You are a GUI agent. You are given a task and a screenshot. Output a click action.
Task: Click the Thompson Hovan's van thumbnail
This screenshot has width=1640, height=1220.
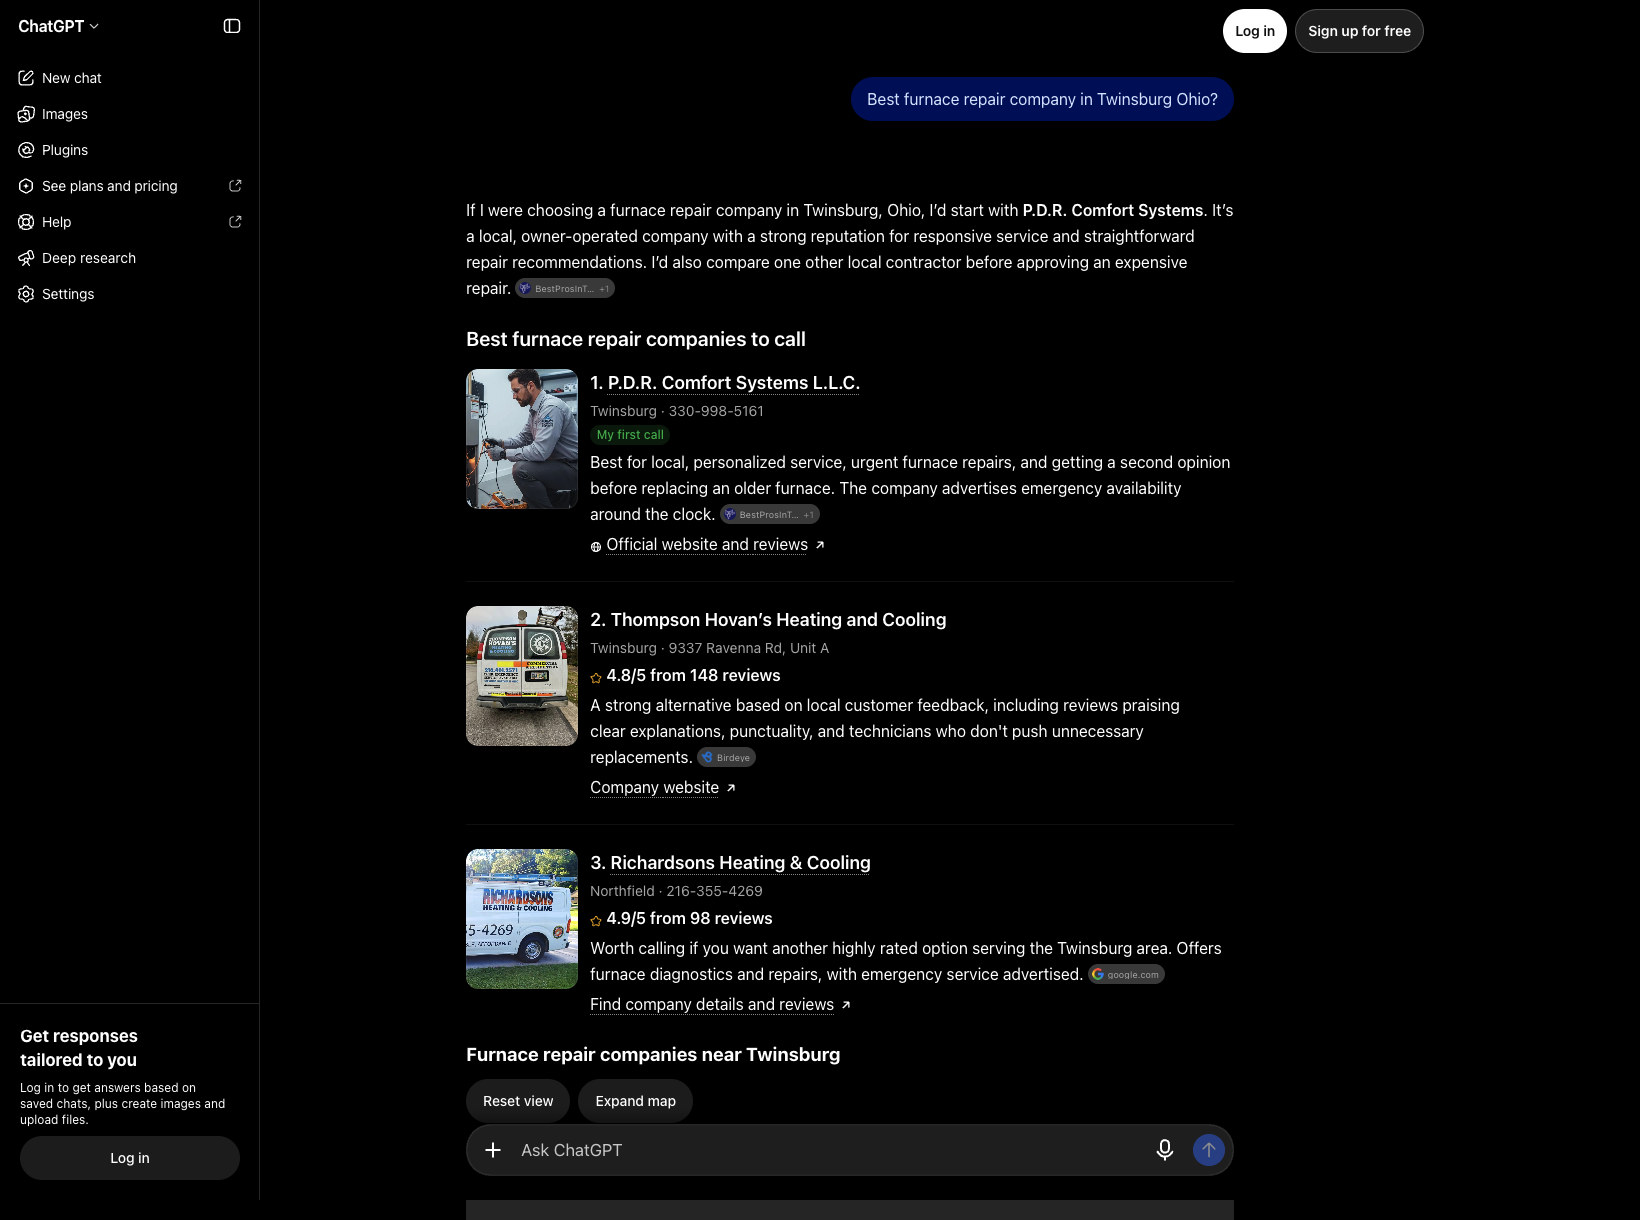522,676
